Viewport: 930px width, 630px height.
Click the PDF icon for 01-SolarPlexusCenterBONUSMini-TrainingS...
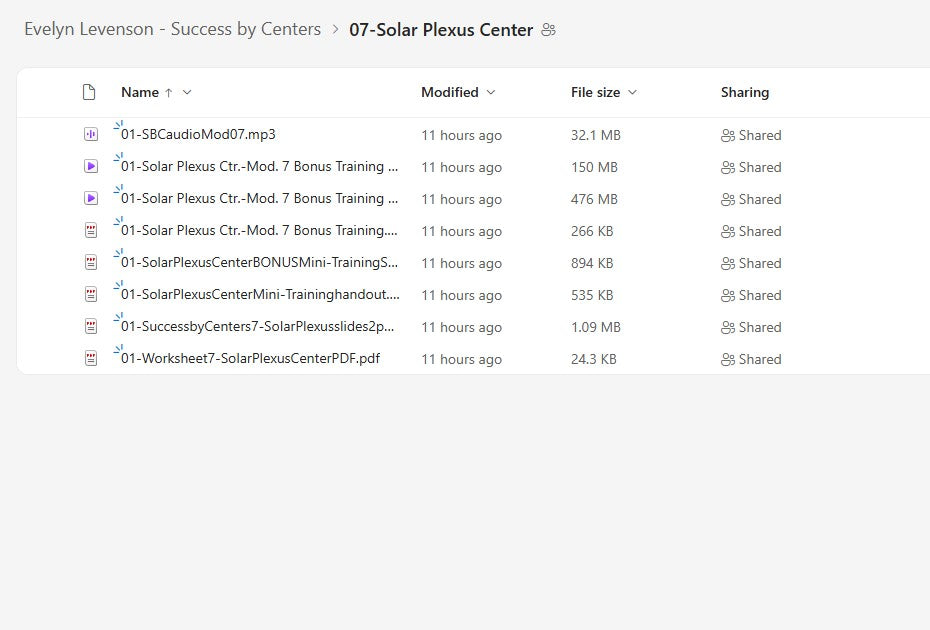pyautogui.click(x=91, y=263)
